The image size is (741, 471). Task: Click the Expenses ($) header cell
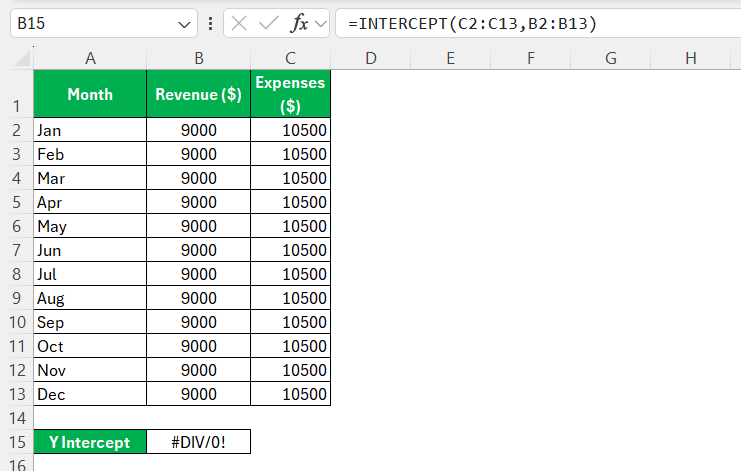[290, 94]
